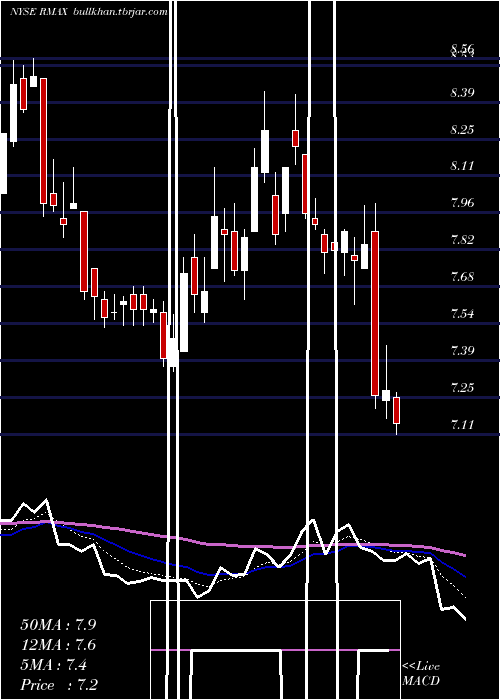Click the Price : 7.2 readout
Screen dimensions: 500x700
59,685
